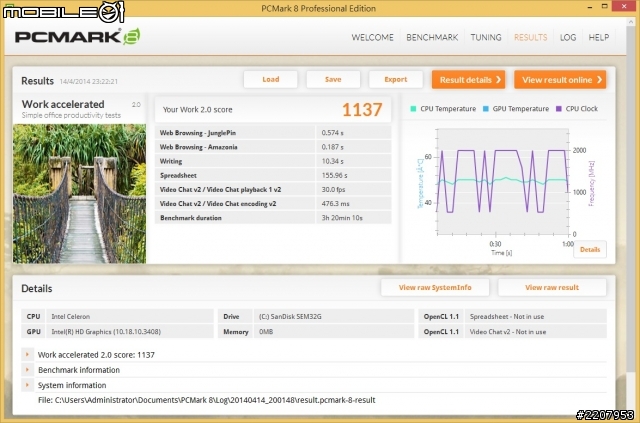Click the '155.96 s' spreadsheet value
Image resolution: width=640 pixels, height=423 pixels.
(334, 176)
